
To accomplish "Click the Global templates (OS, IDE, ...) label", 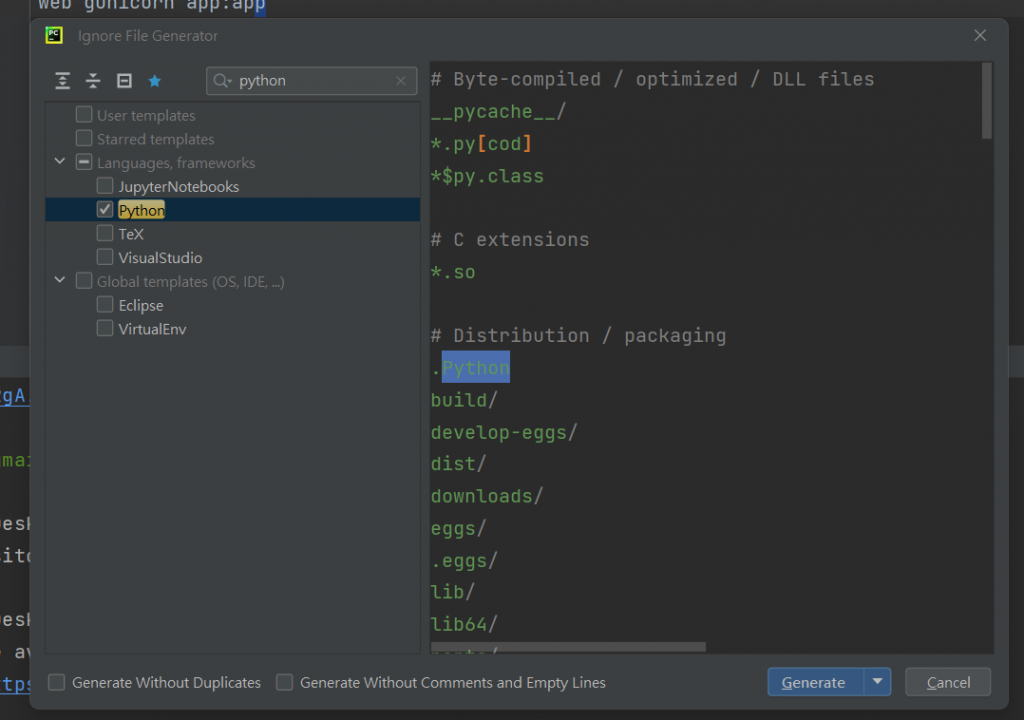I will point(191,282).
